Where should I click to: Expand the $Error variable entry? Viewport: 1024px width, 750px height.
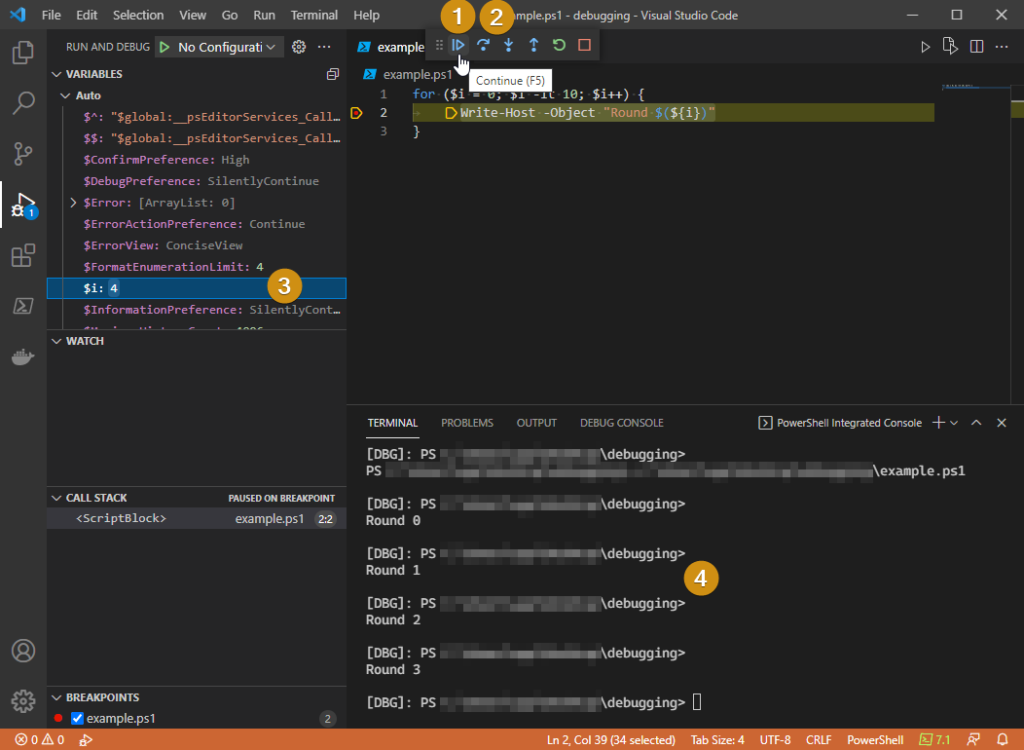click(71, 202)
